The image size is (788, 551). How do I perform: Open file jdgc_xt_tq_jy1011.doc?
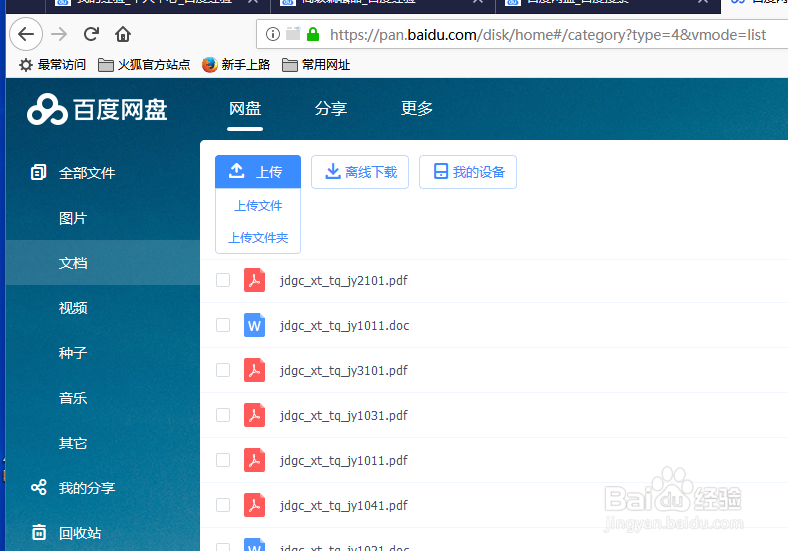(345, 326)
